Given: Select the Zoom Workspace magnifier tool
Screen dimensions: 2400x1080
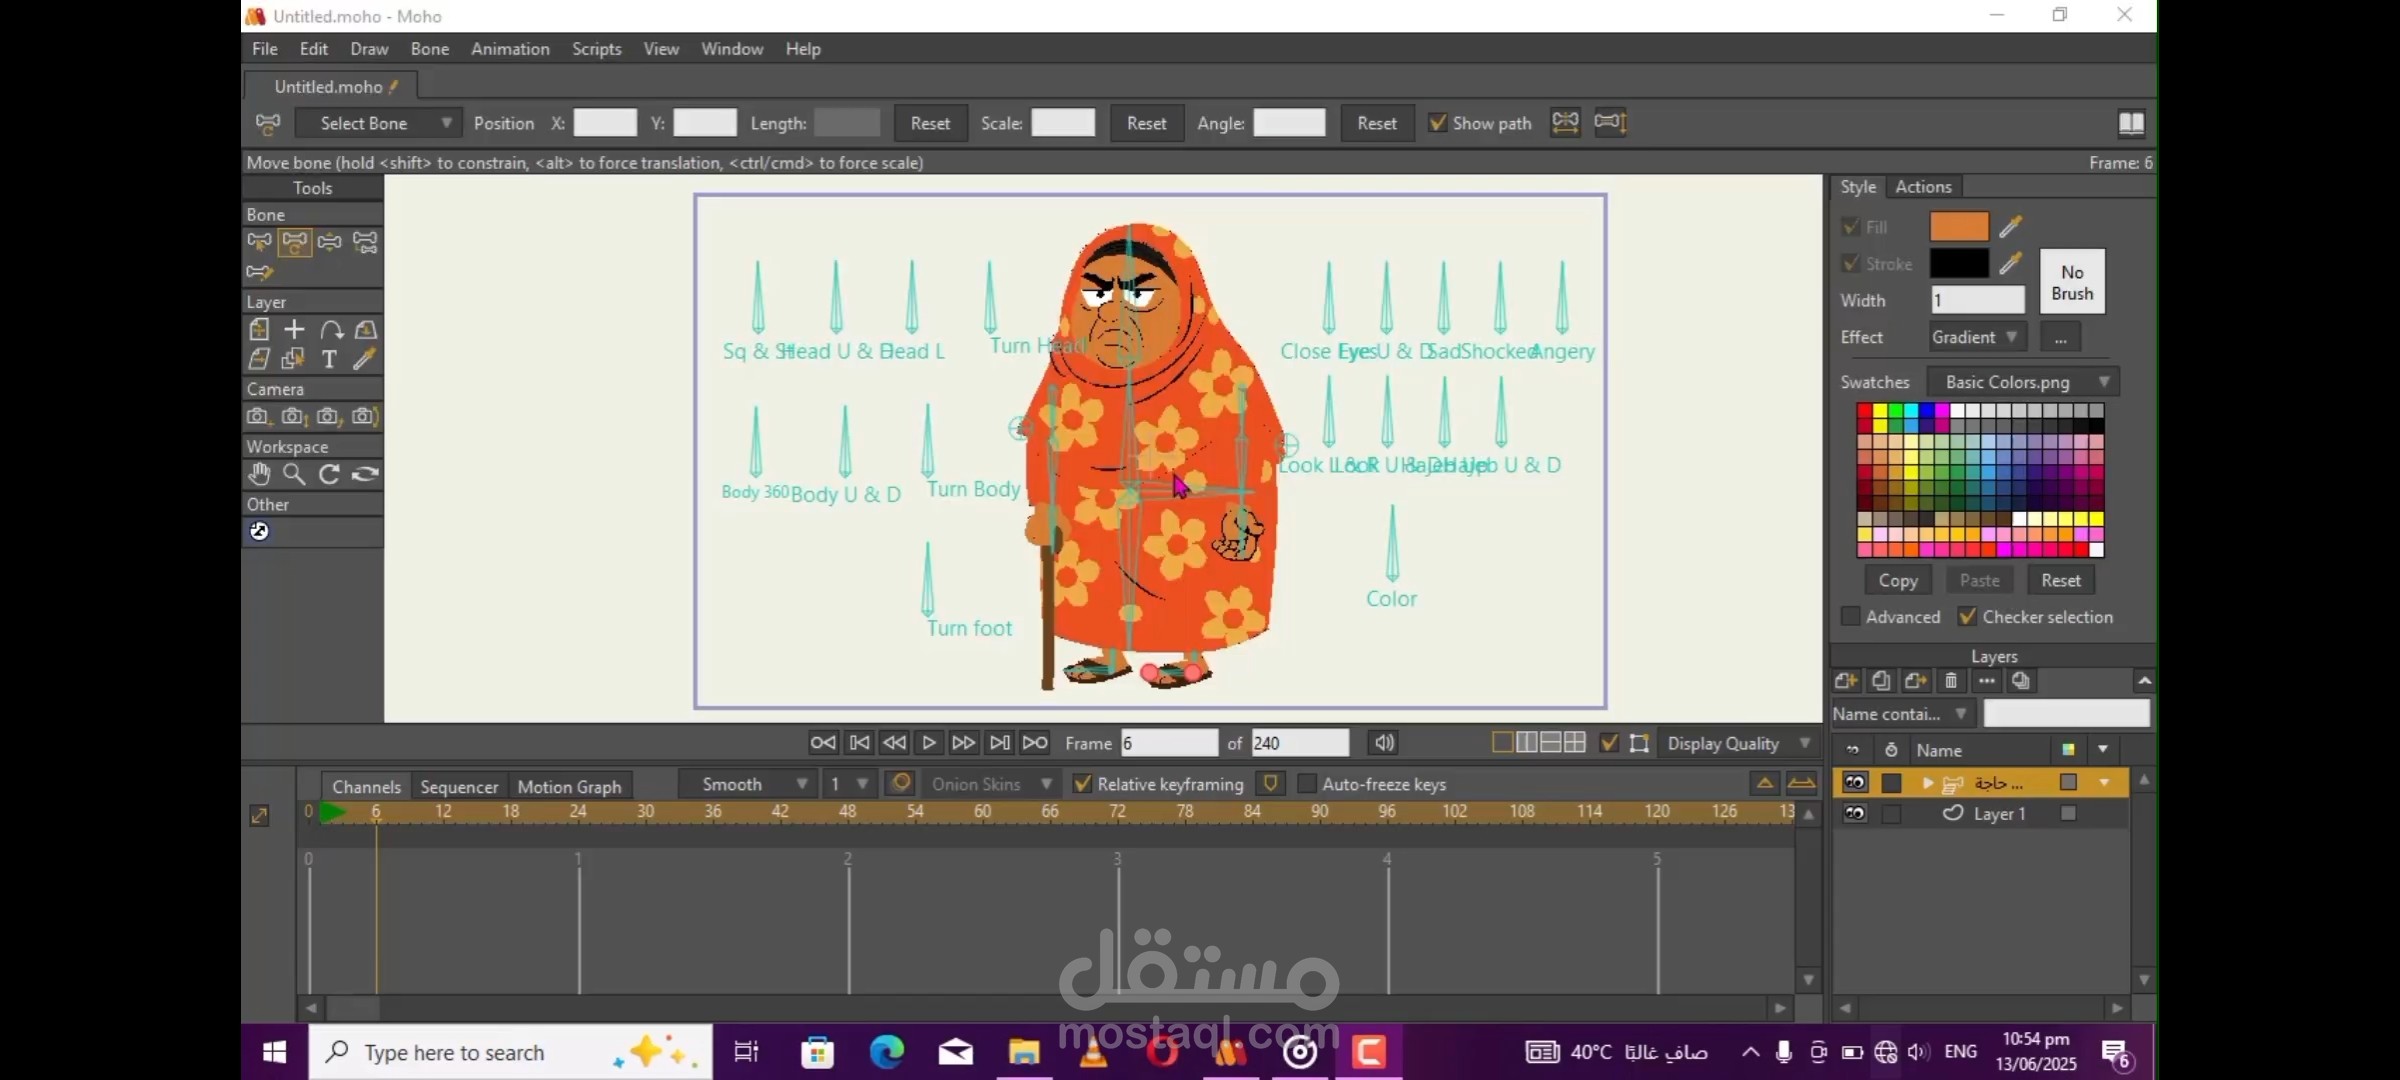Looking at the screenshot, I should click(x=294, y=474).
